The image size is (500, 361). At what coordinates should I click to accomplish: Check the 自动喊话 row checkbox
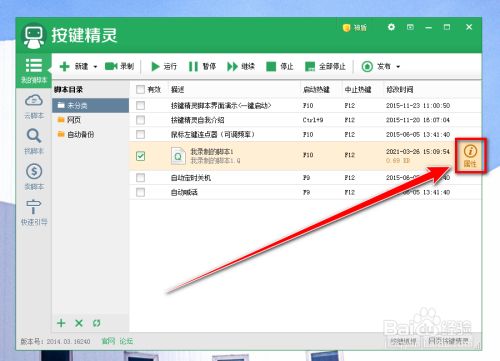[x=140, y=192]
